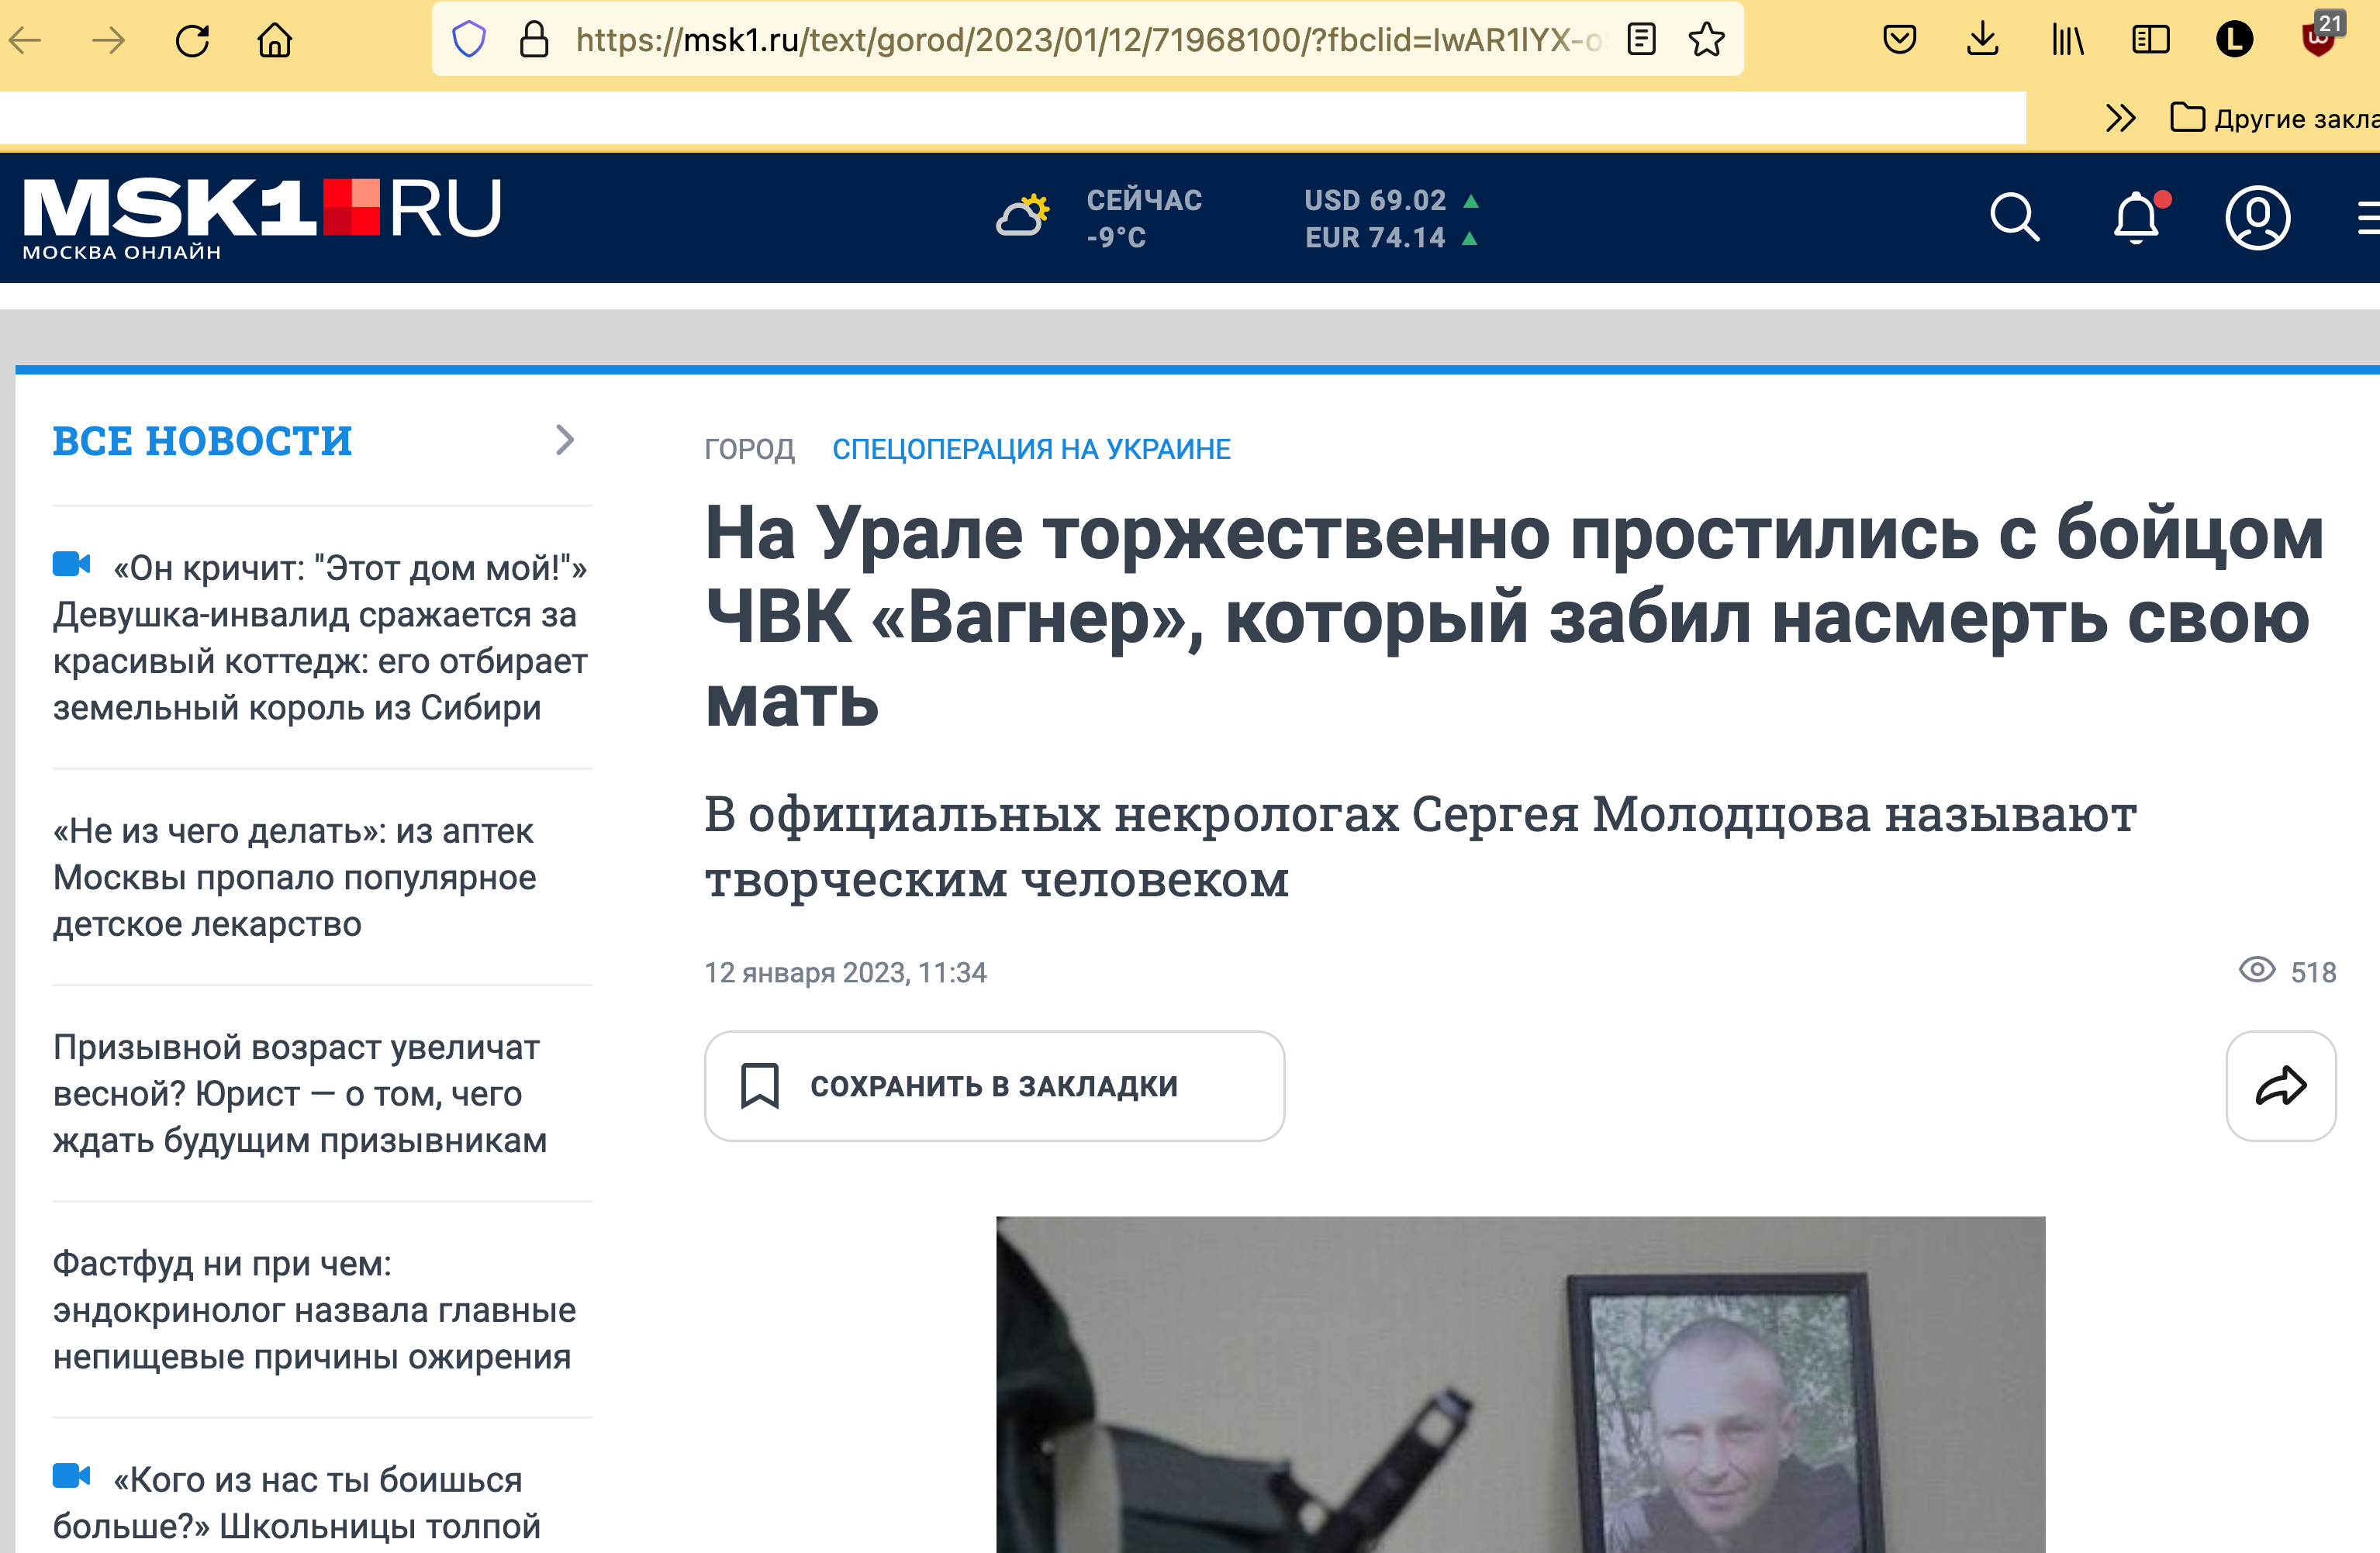
Task: Open the library history and bookmarks
Action: pyautogui.click(x=2067, y=40)
